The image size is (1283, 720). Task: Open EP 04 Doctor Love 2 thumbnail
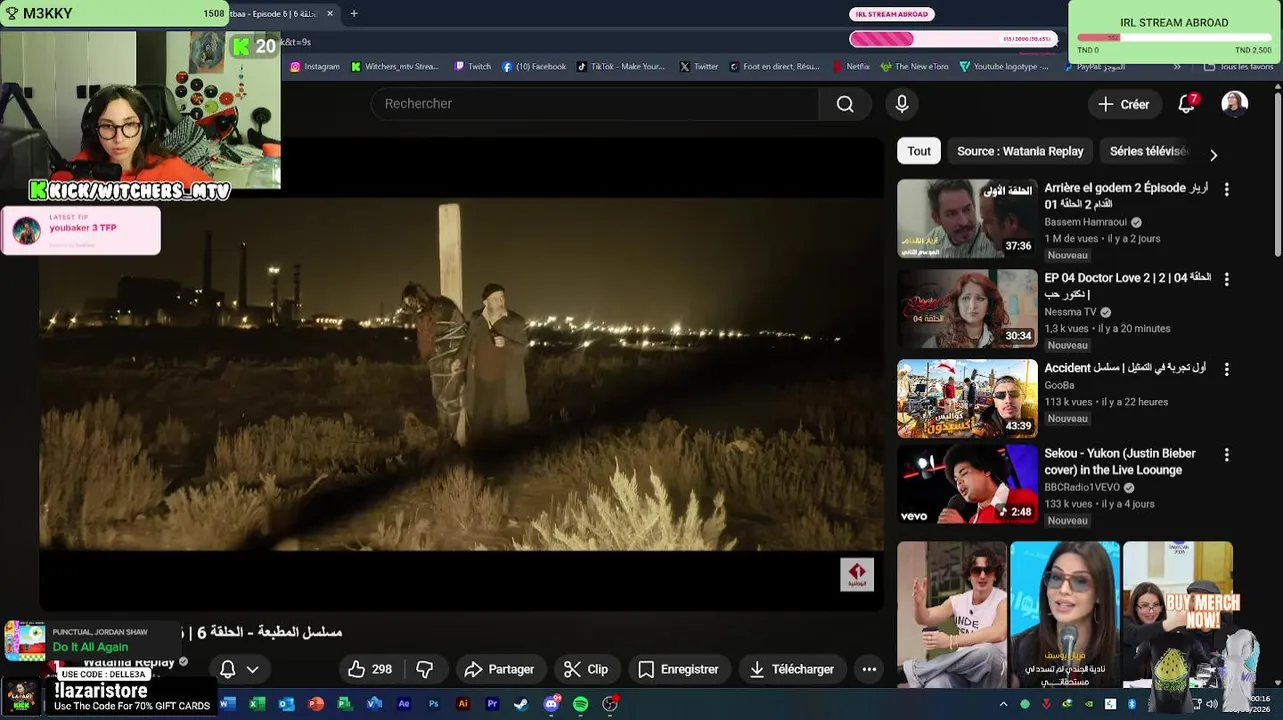[967, 308]
